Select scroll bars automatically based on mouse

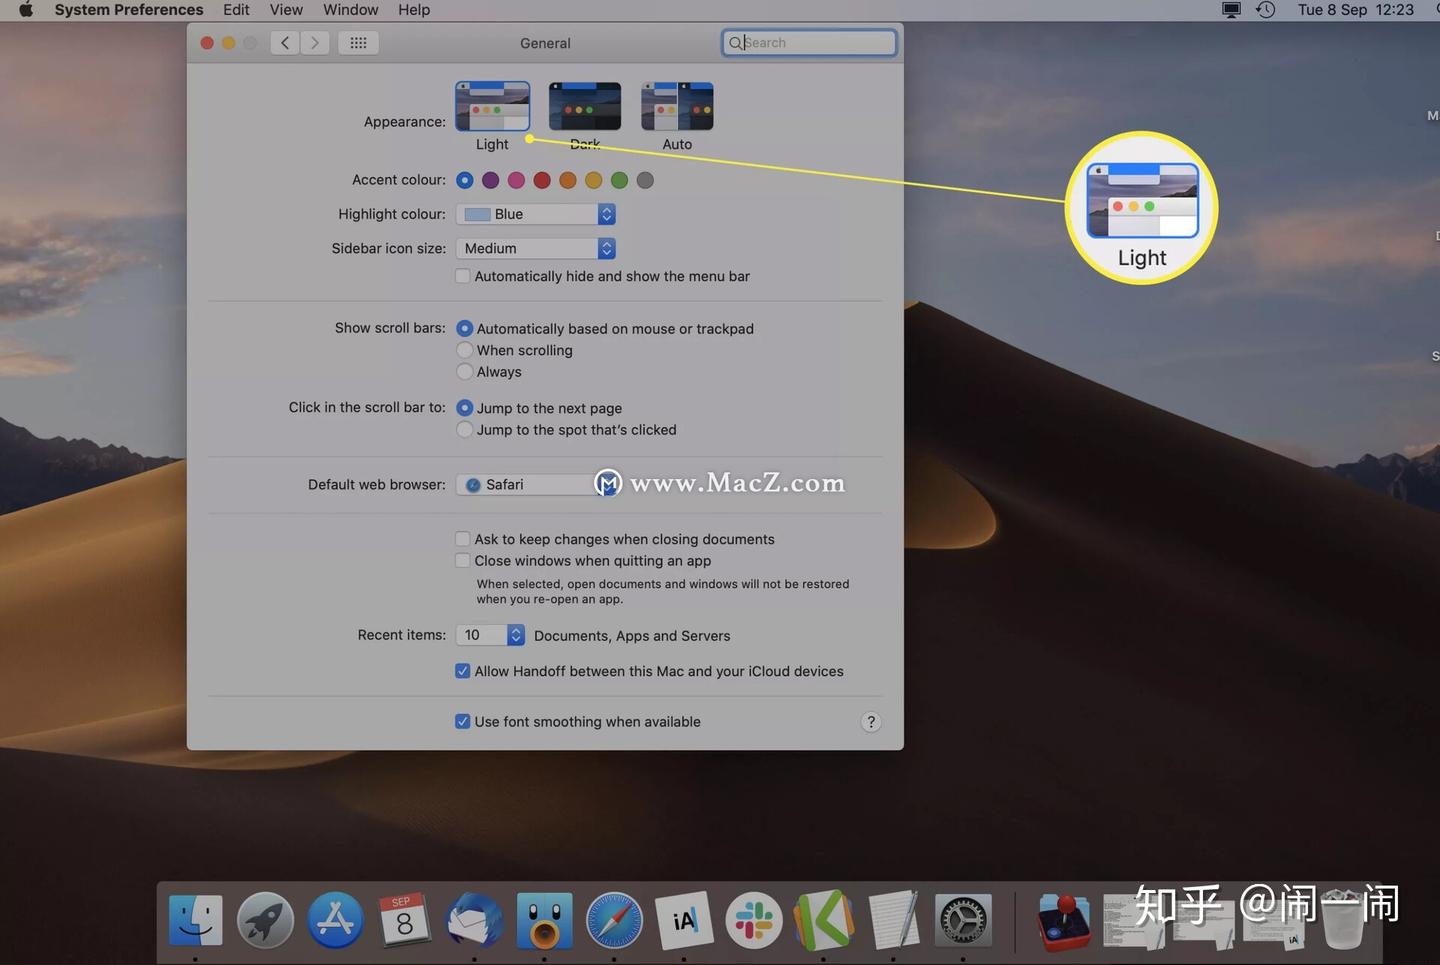464,328
